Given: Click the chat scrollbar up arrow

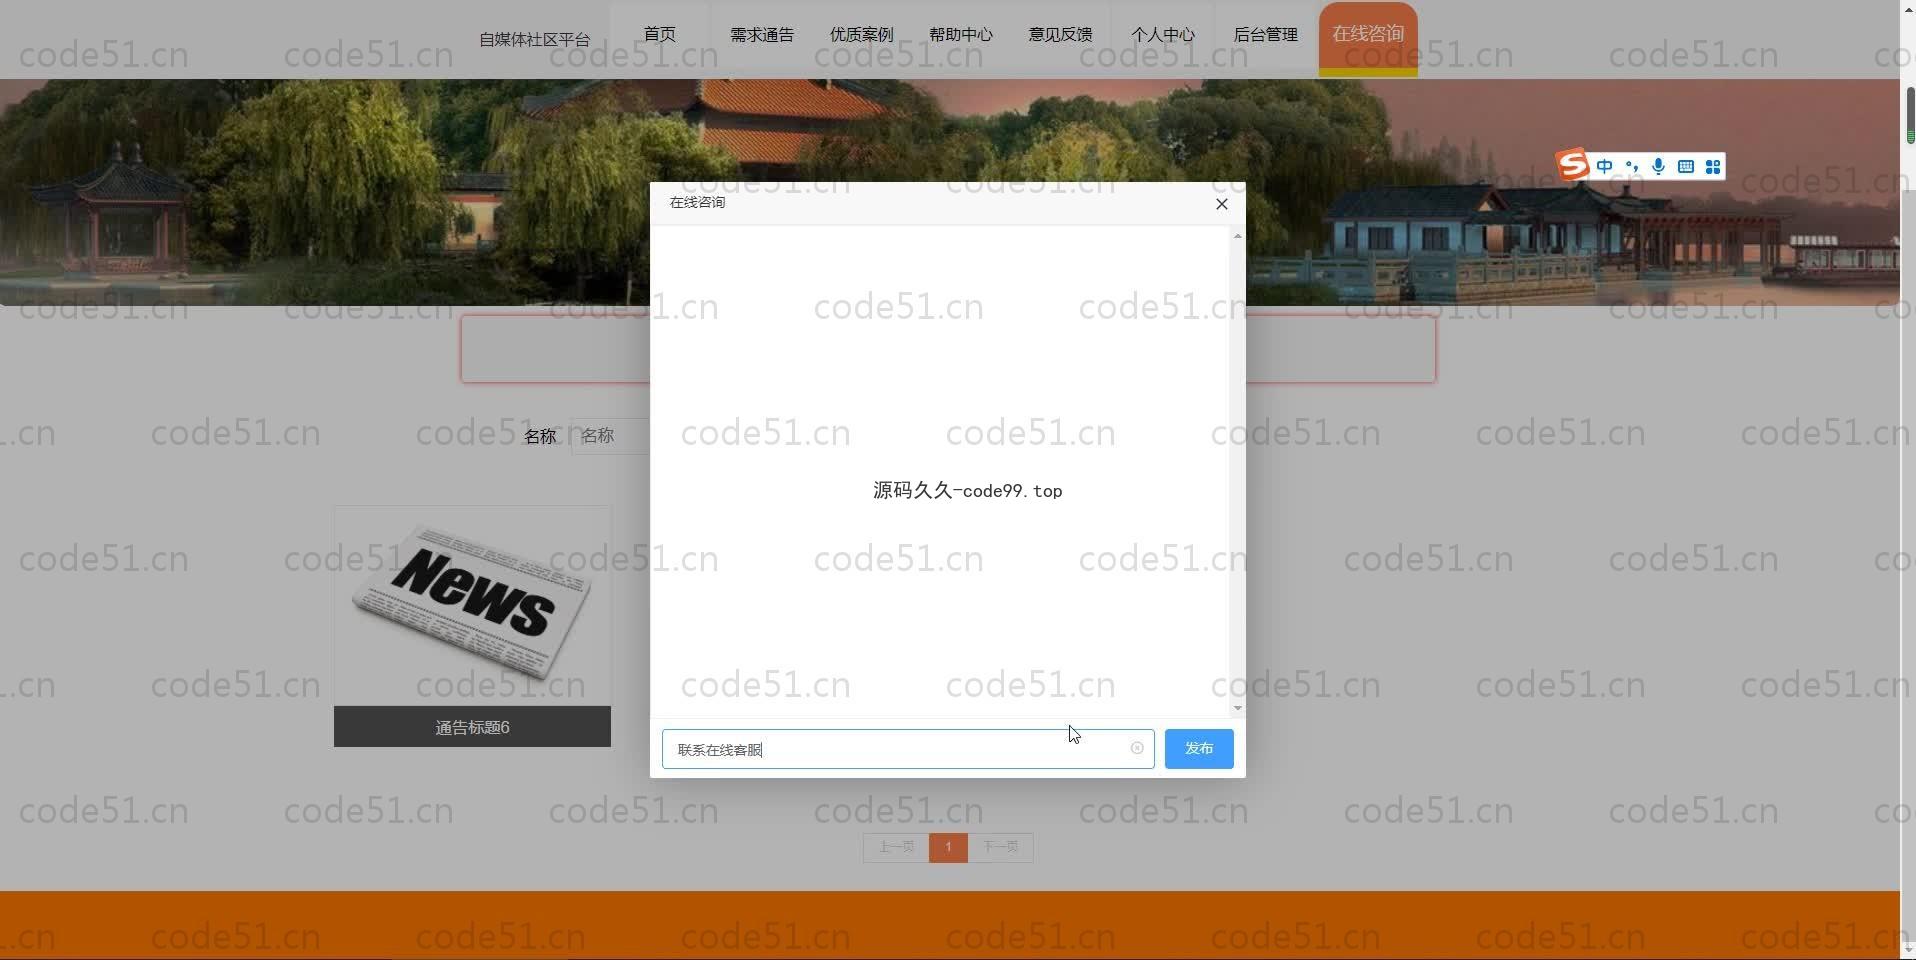Looking at the screenshot, I should [1238, 236].
